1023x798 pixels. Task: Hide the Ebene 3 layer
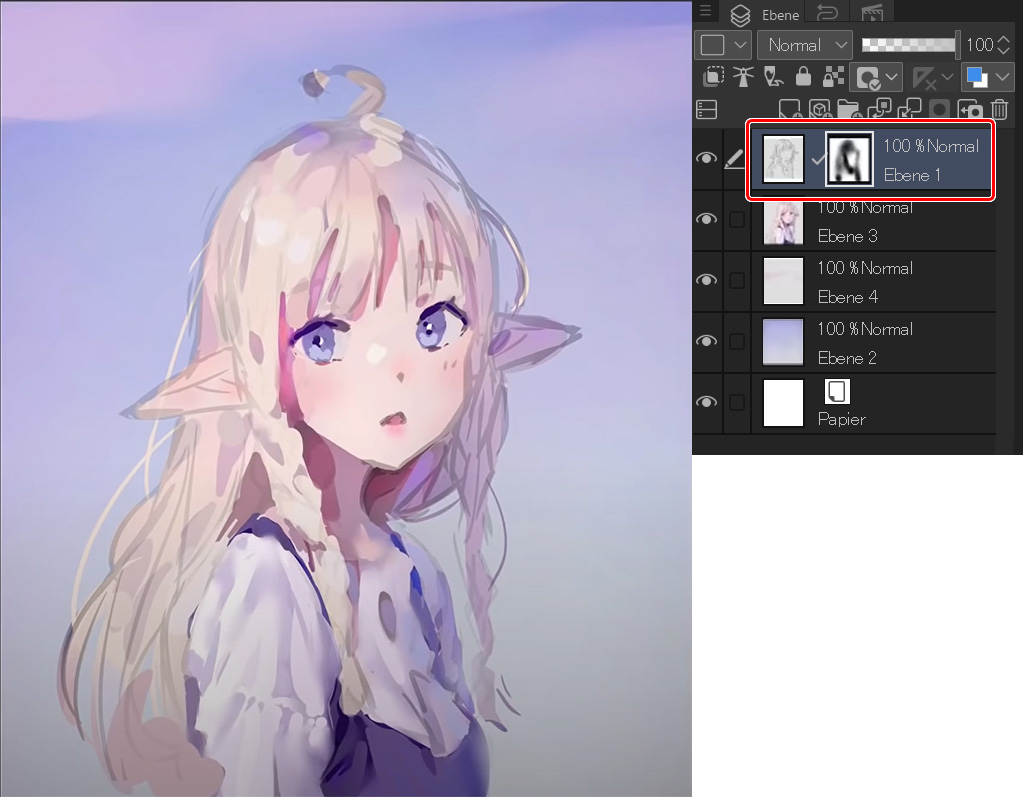(x=707, y=219)
